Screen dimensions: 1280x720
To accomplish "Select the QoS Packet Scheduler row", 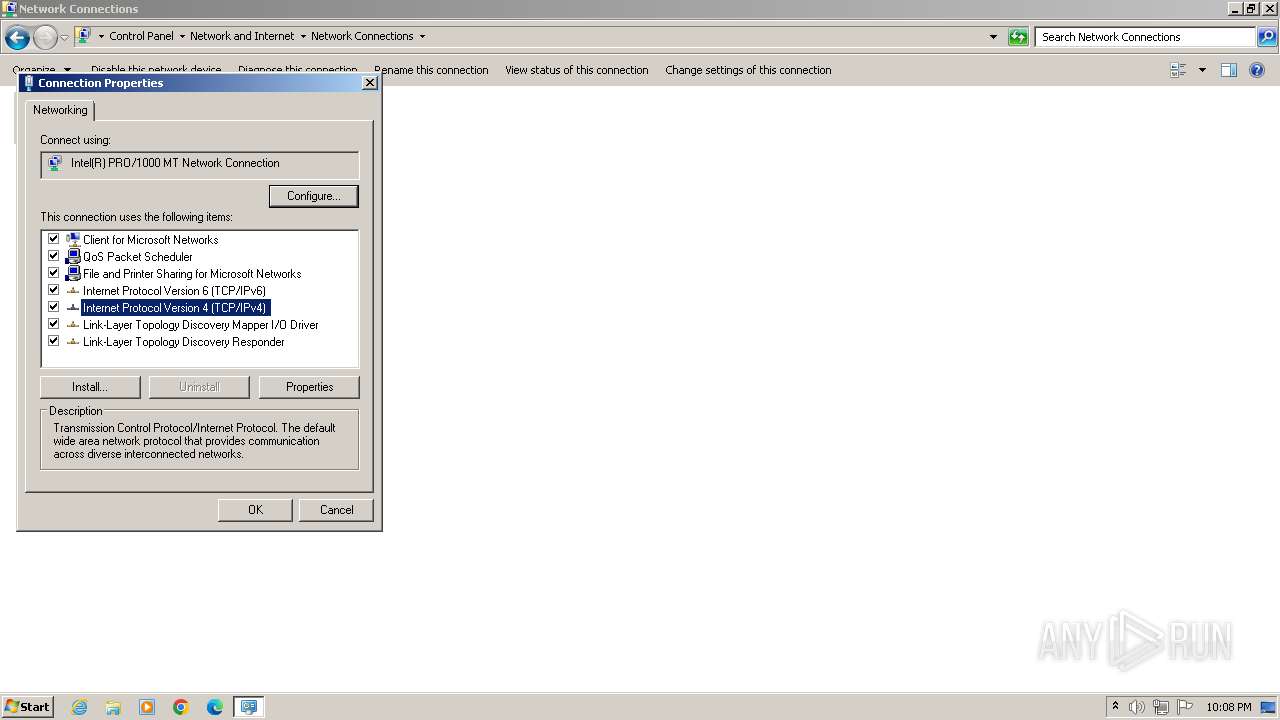I will (x=137, y=257).
